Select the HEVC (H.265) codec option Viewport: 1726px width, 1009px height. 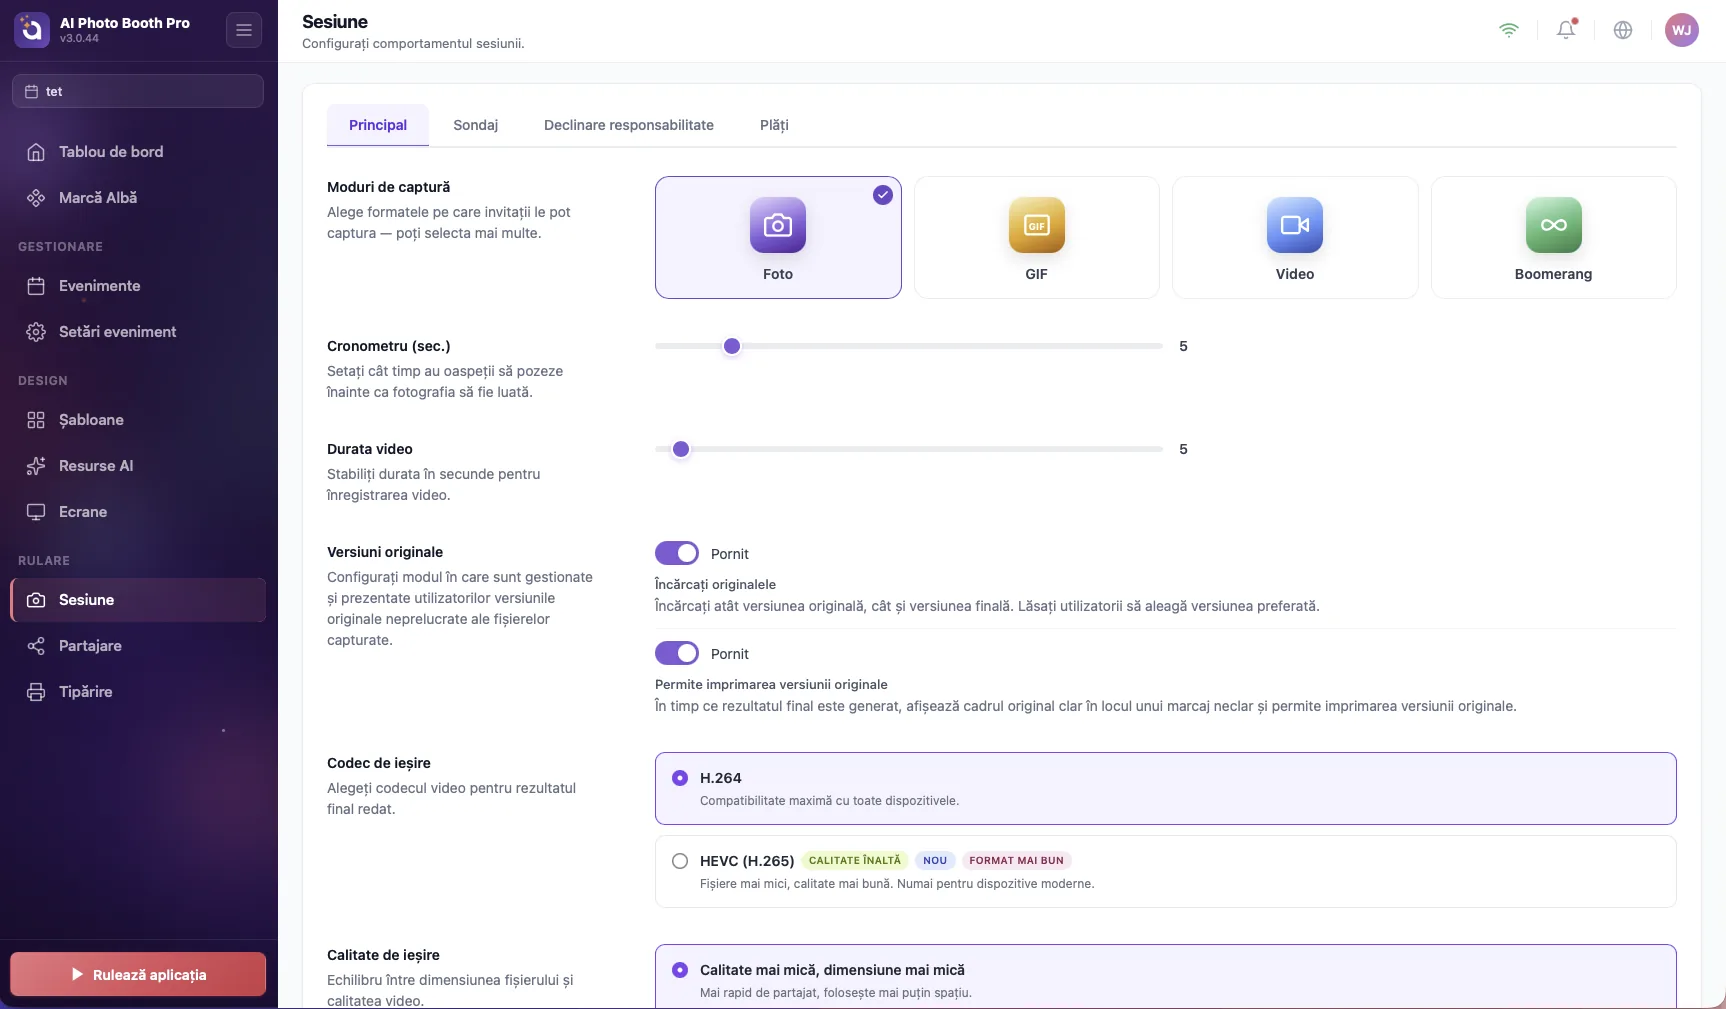pos(1165,871)
